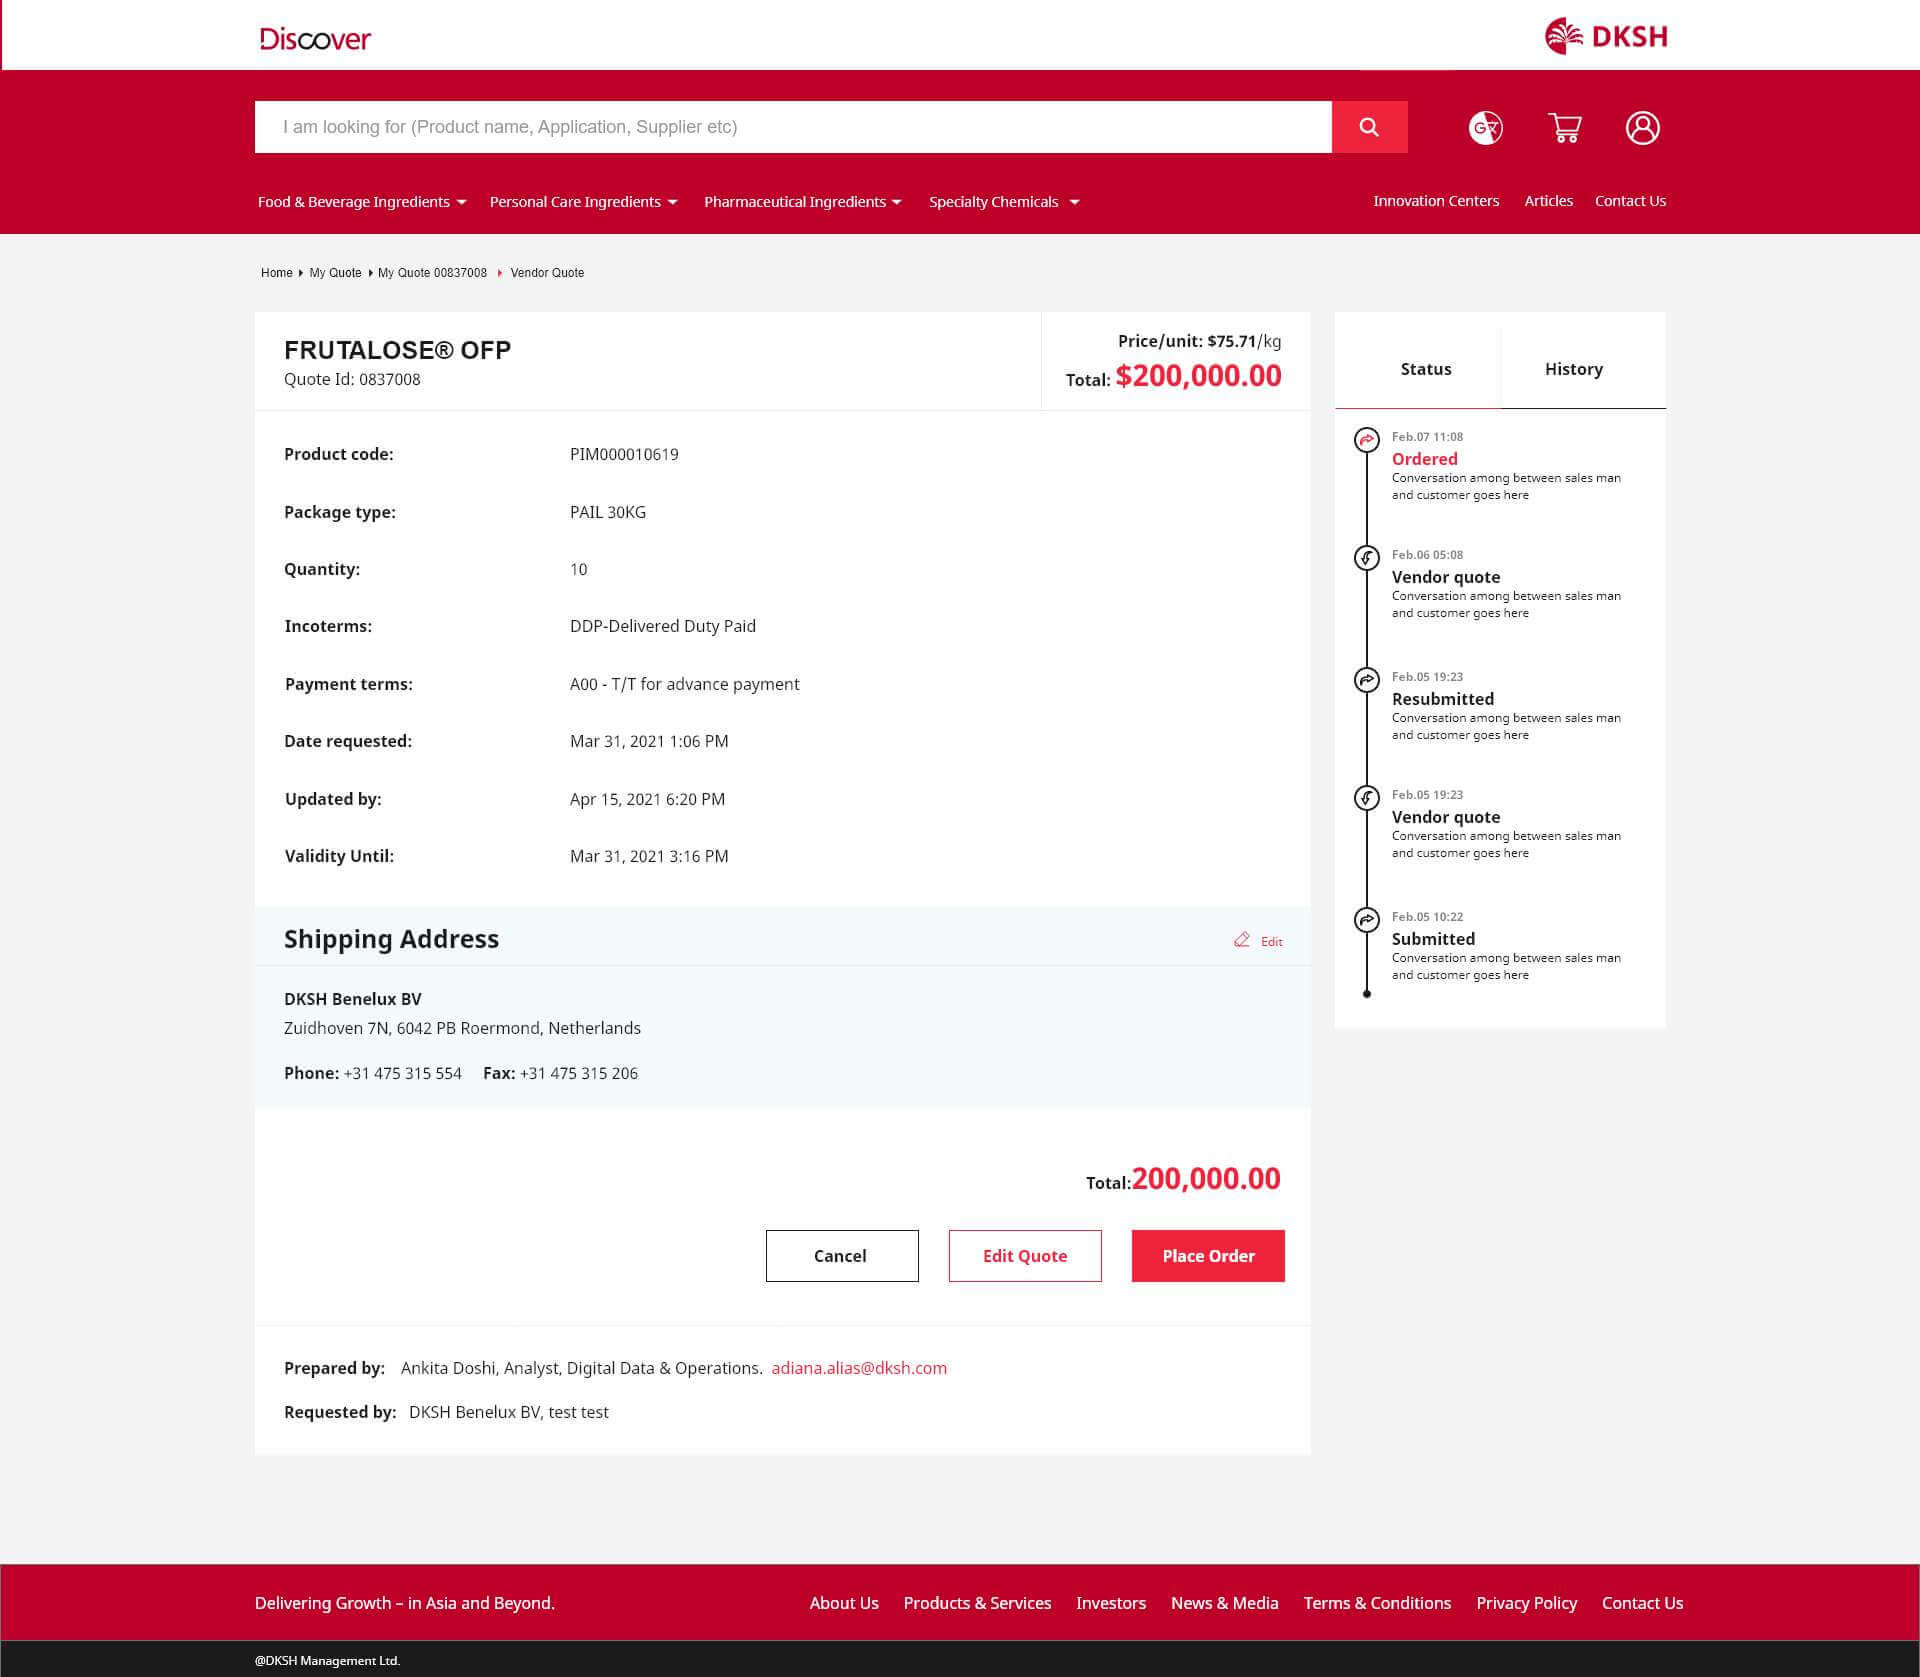Expand the Specialty Chemicals dropdown

[x=1003, y=201]
